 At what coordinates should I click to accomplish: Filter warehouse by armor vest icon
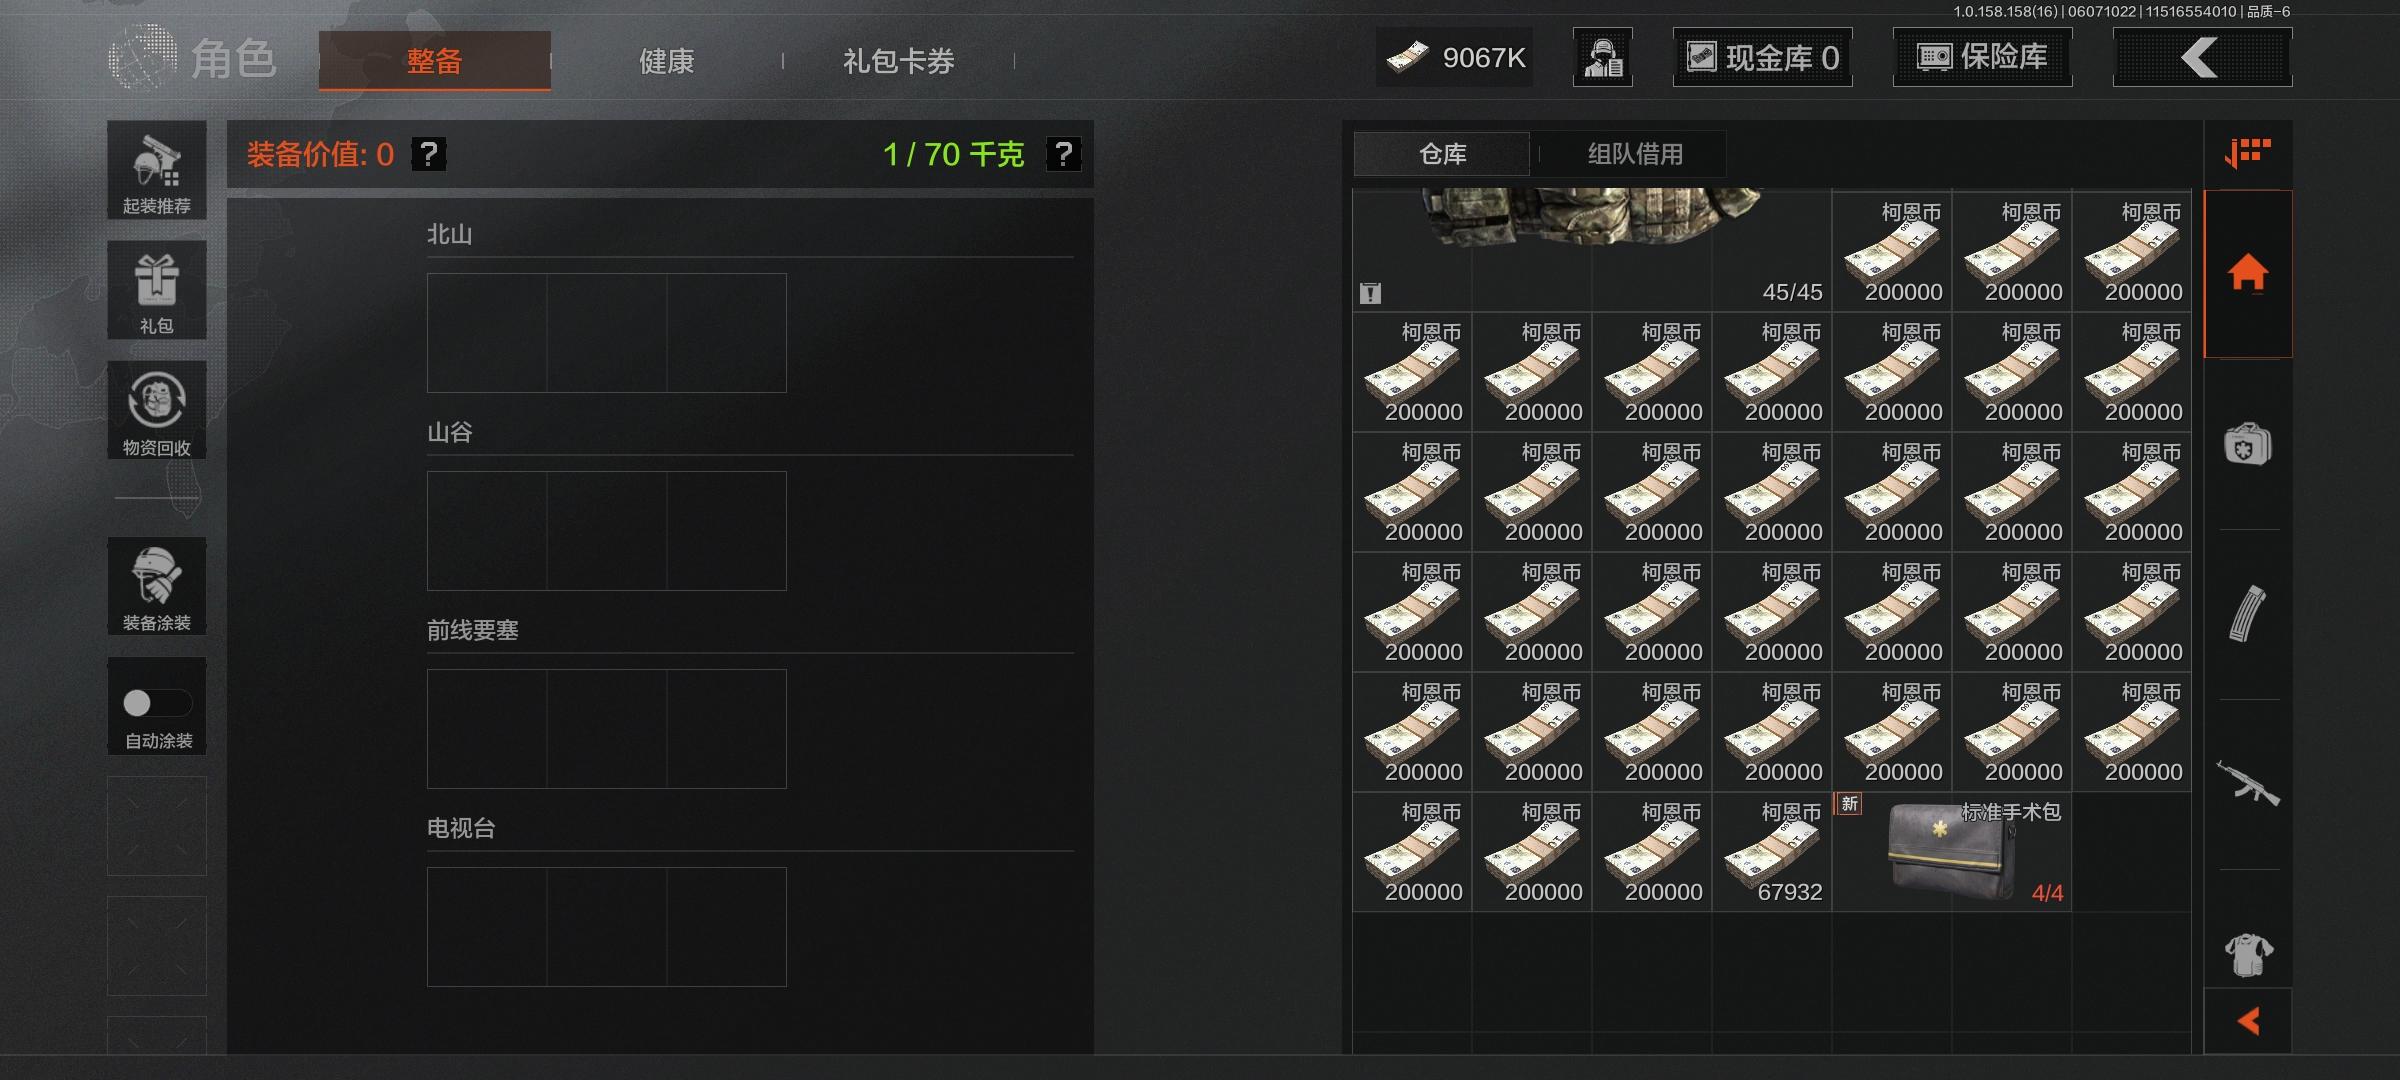(2248, 954)
